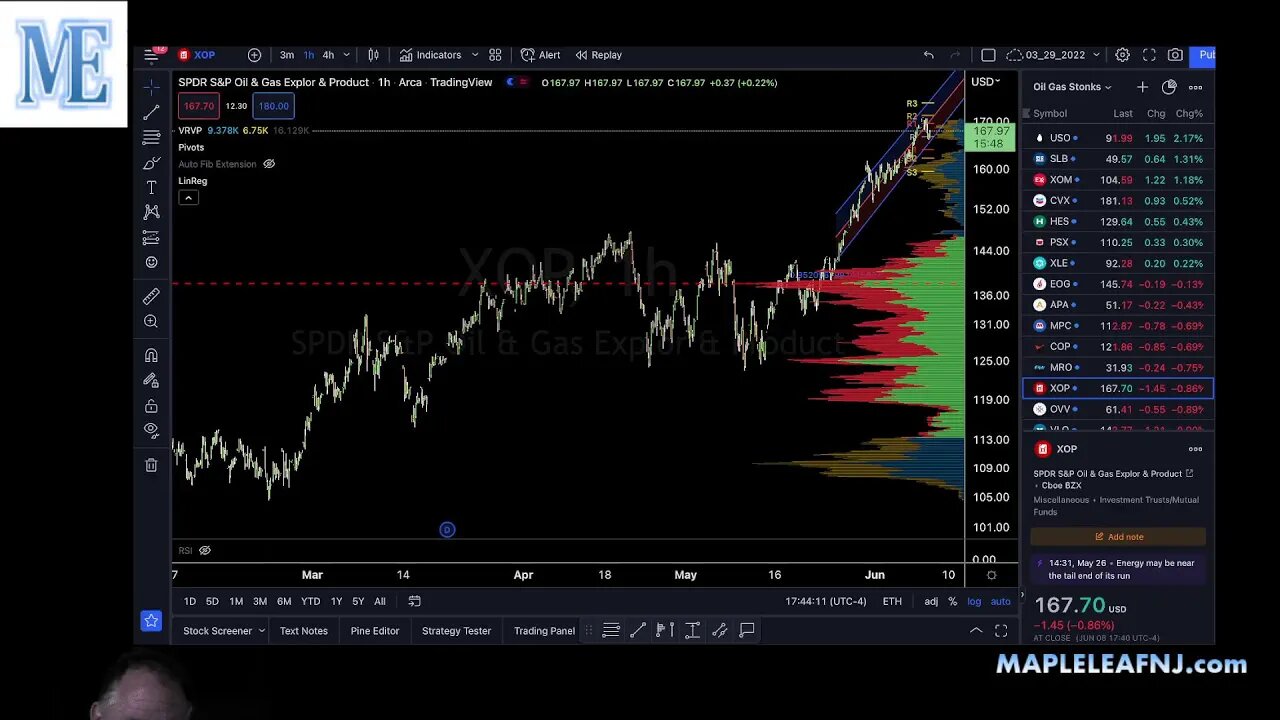This screenshot has height=720, width=1280.
Task: Switch to the 3m timeframe
Action: tap(287, 55)
